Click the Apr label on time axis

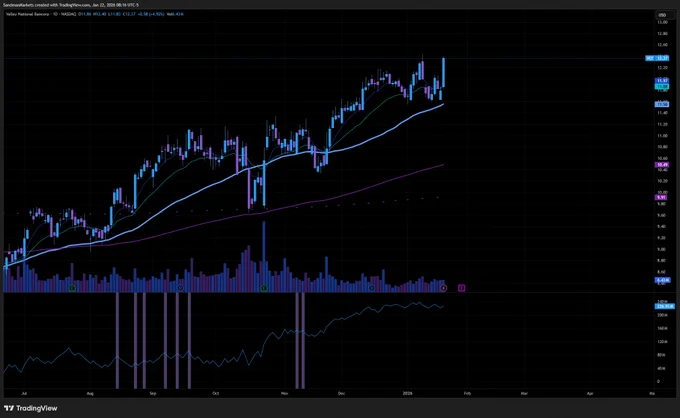tap(590, 394)
